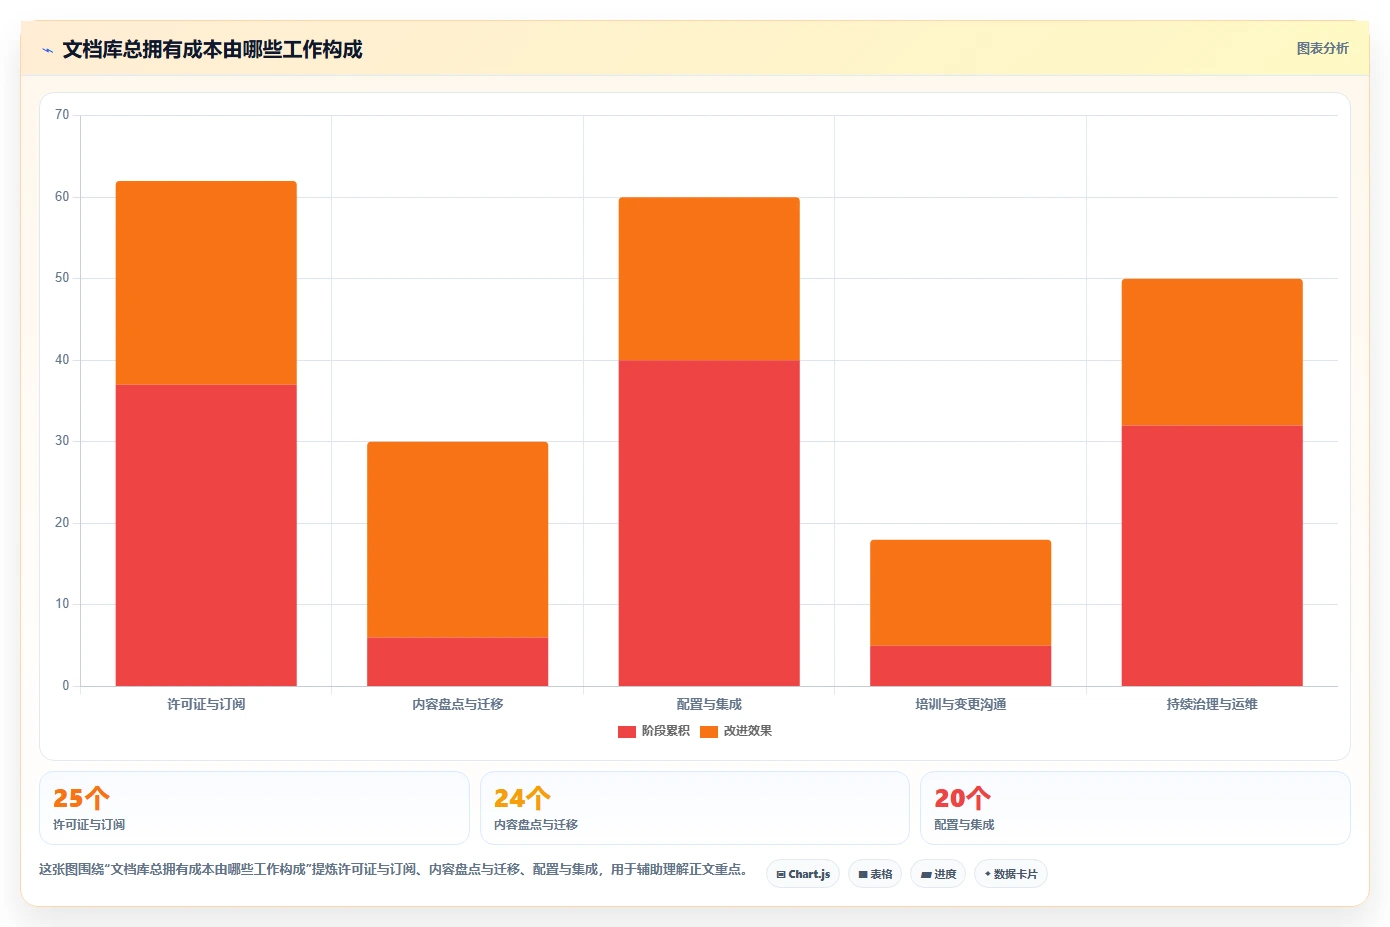This screenshot has height=927, width=1390.
Task: Select the Chart.js tag chip
Action: pos(803,874)
